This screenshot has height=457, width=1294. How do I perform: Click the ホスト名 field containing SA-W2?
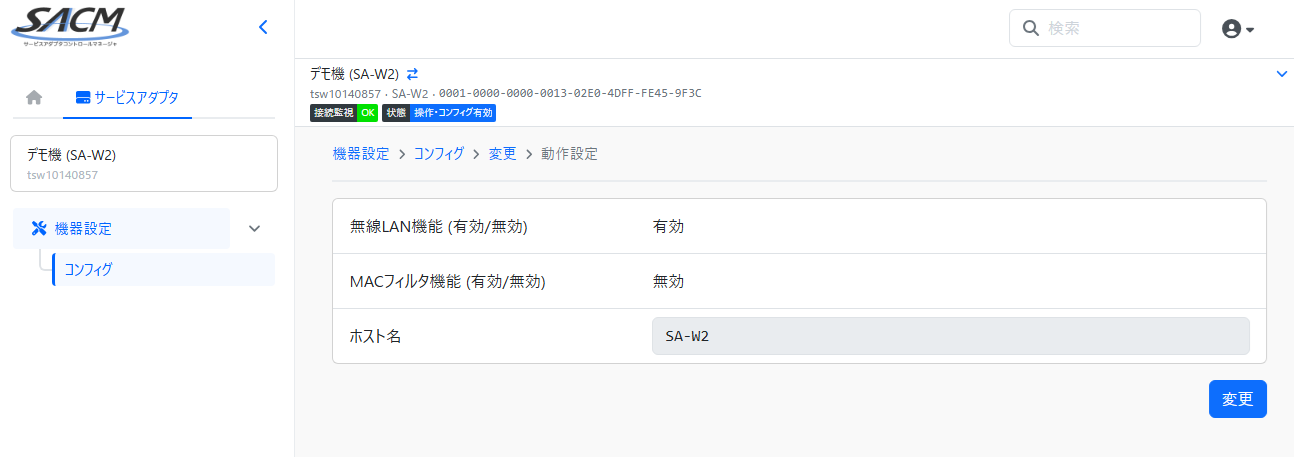pos(950,336)
